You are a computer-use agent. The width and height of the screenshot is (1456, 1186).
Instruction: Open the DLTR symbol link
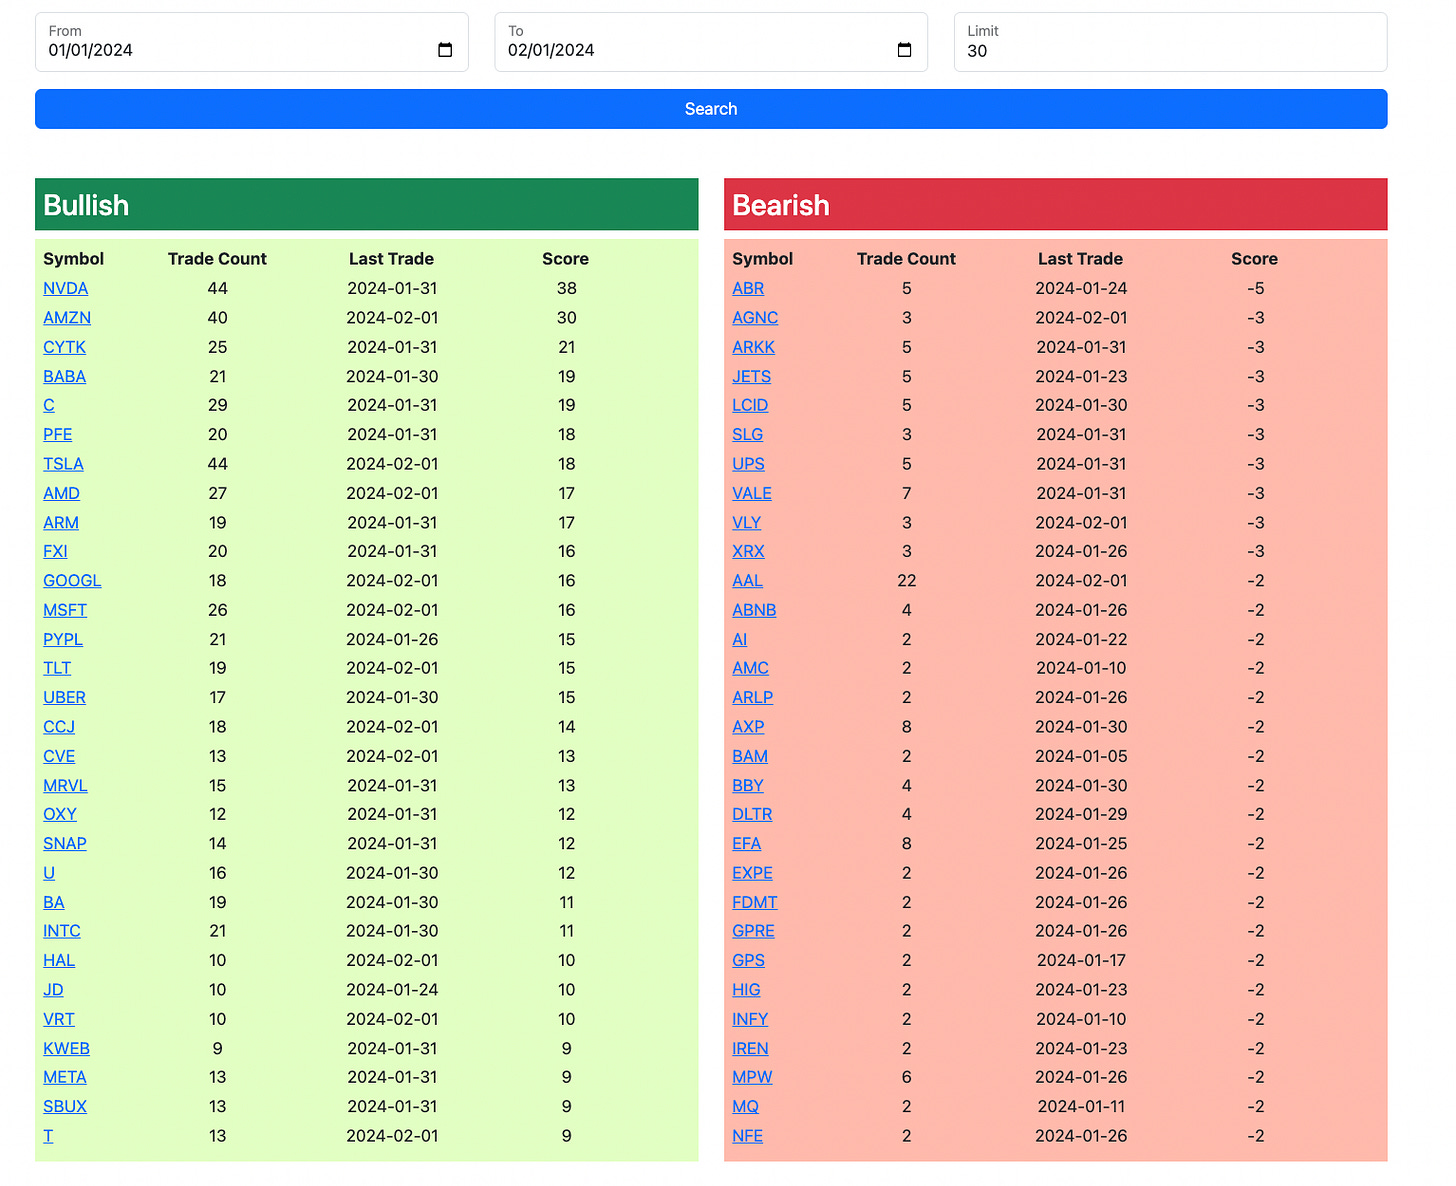pos(752,814)
